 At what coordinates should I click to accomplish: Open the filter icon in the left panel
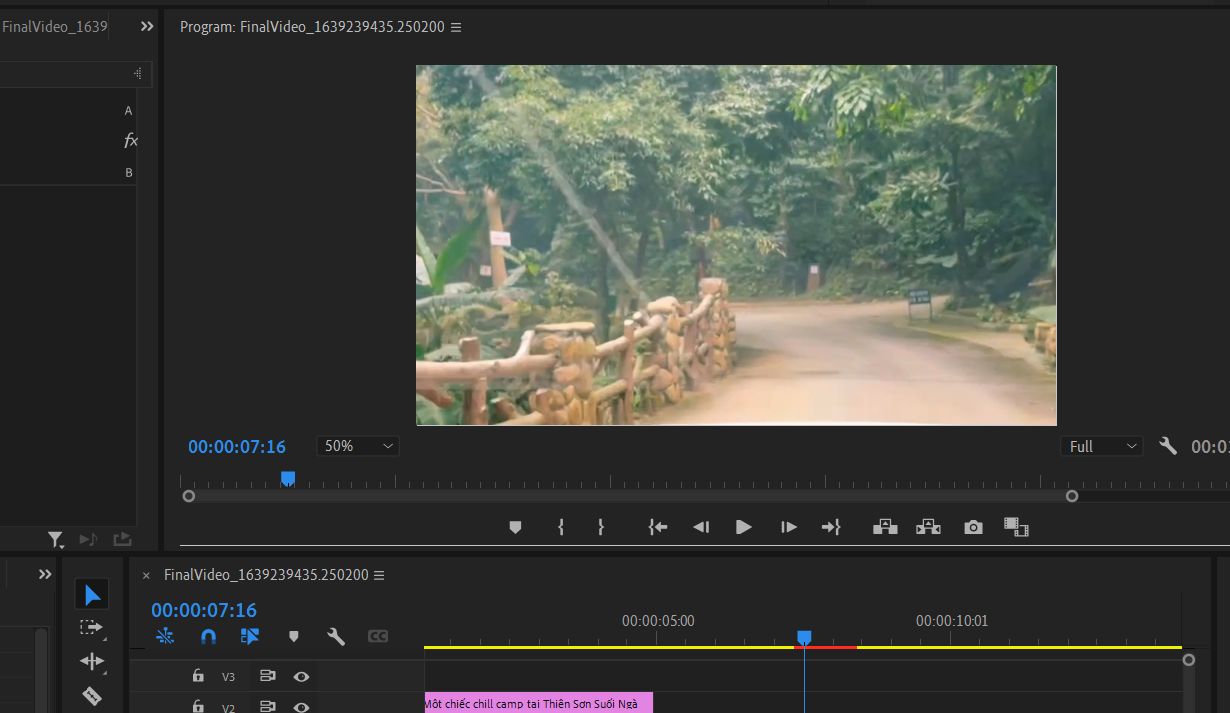tap(56, 539)
